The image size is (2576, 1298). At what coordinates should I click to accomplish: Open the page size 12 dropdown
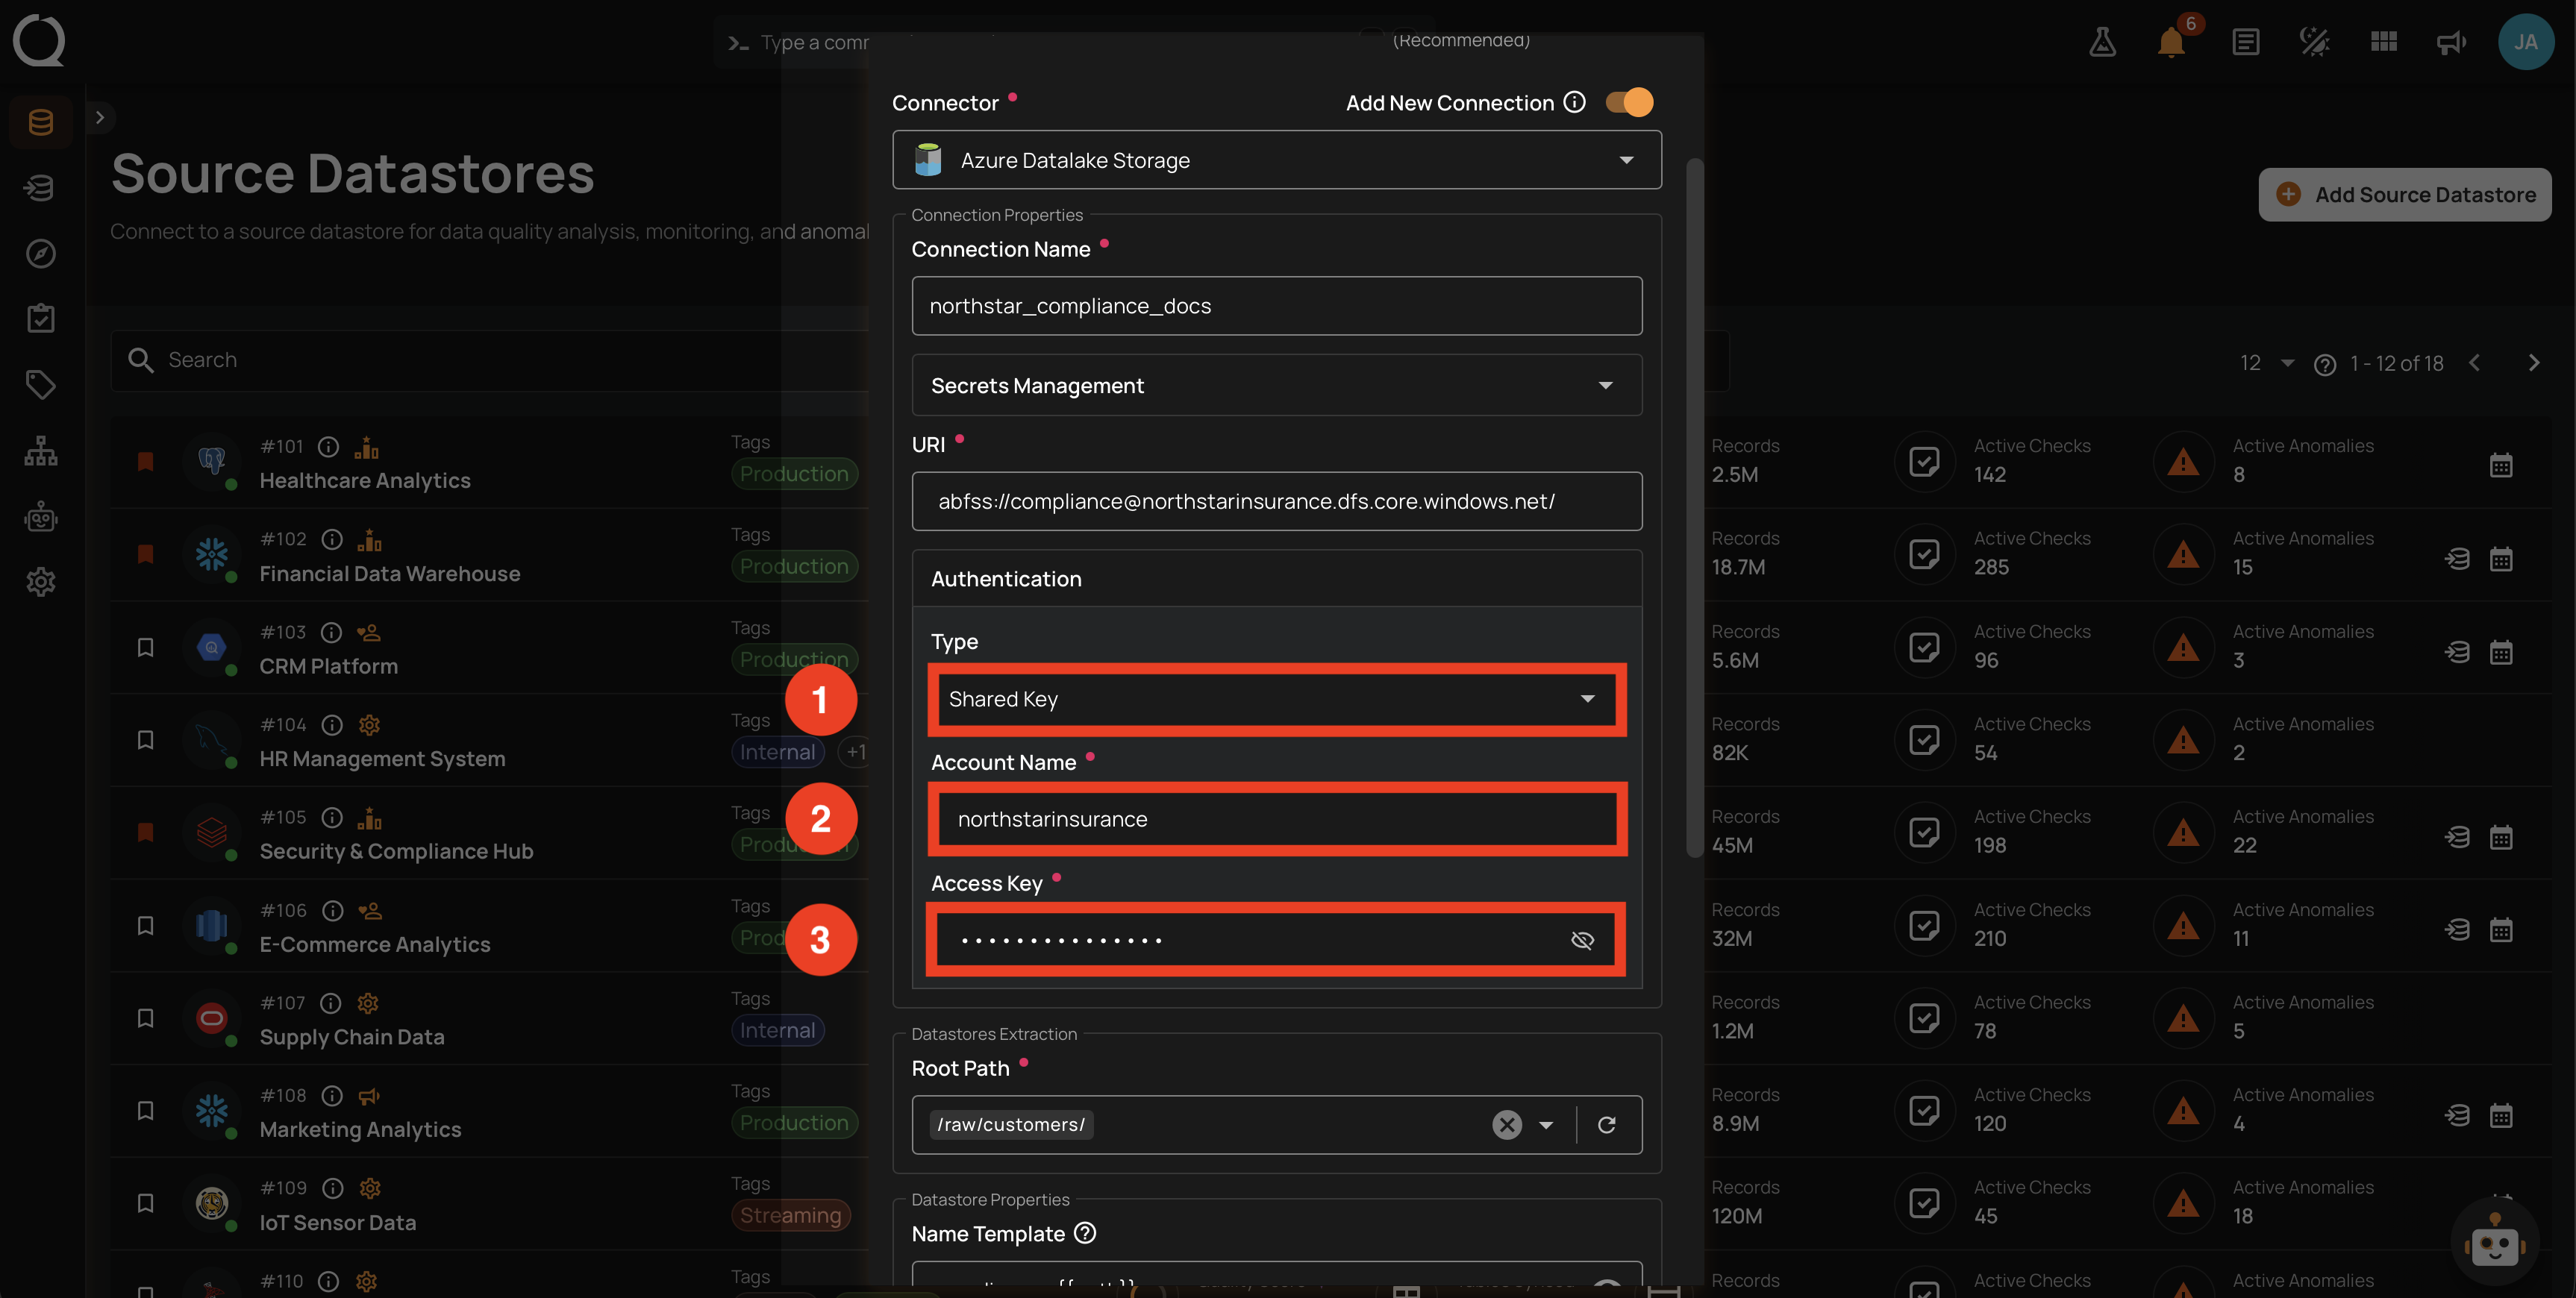2266,363
